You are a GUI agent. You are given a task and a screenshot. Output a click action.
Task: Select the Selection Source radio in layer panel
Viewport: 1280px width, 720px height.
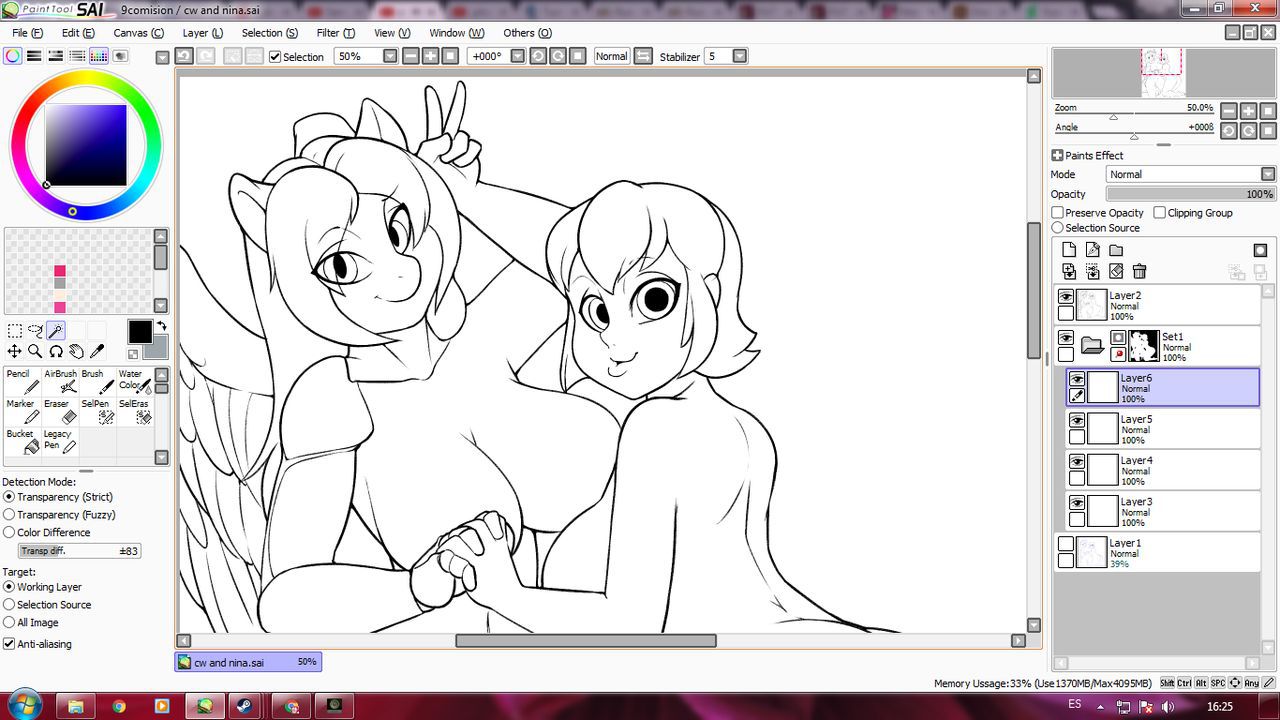pos(1057,228)
